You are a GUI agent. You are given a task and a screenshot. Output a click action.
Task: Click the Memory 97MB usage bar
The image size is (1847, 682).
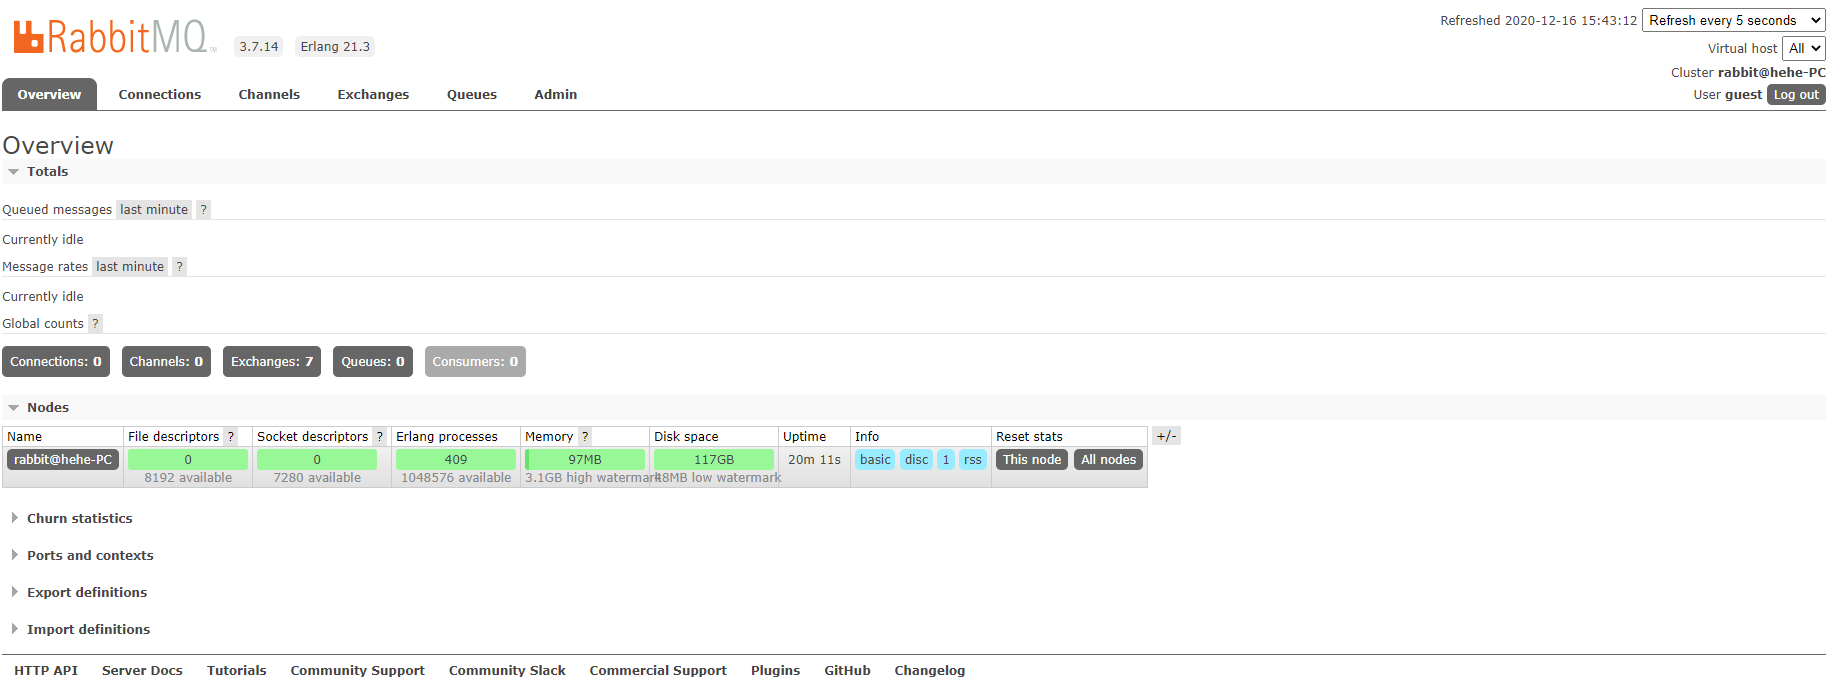pos(585,459)
